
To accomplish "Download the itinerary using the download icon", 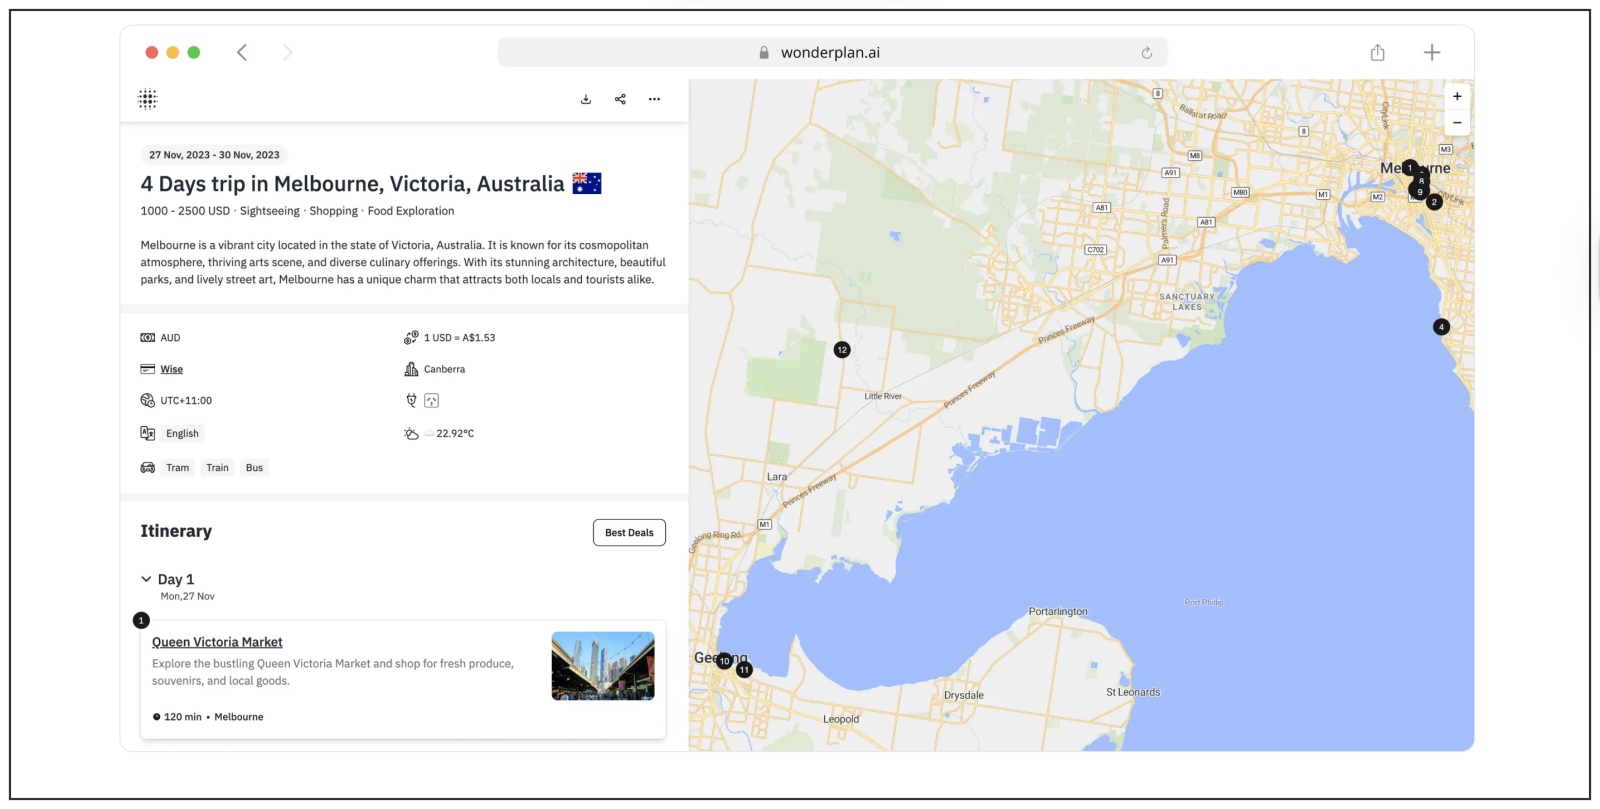I will 586,99.
